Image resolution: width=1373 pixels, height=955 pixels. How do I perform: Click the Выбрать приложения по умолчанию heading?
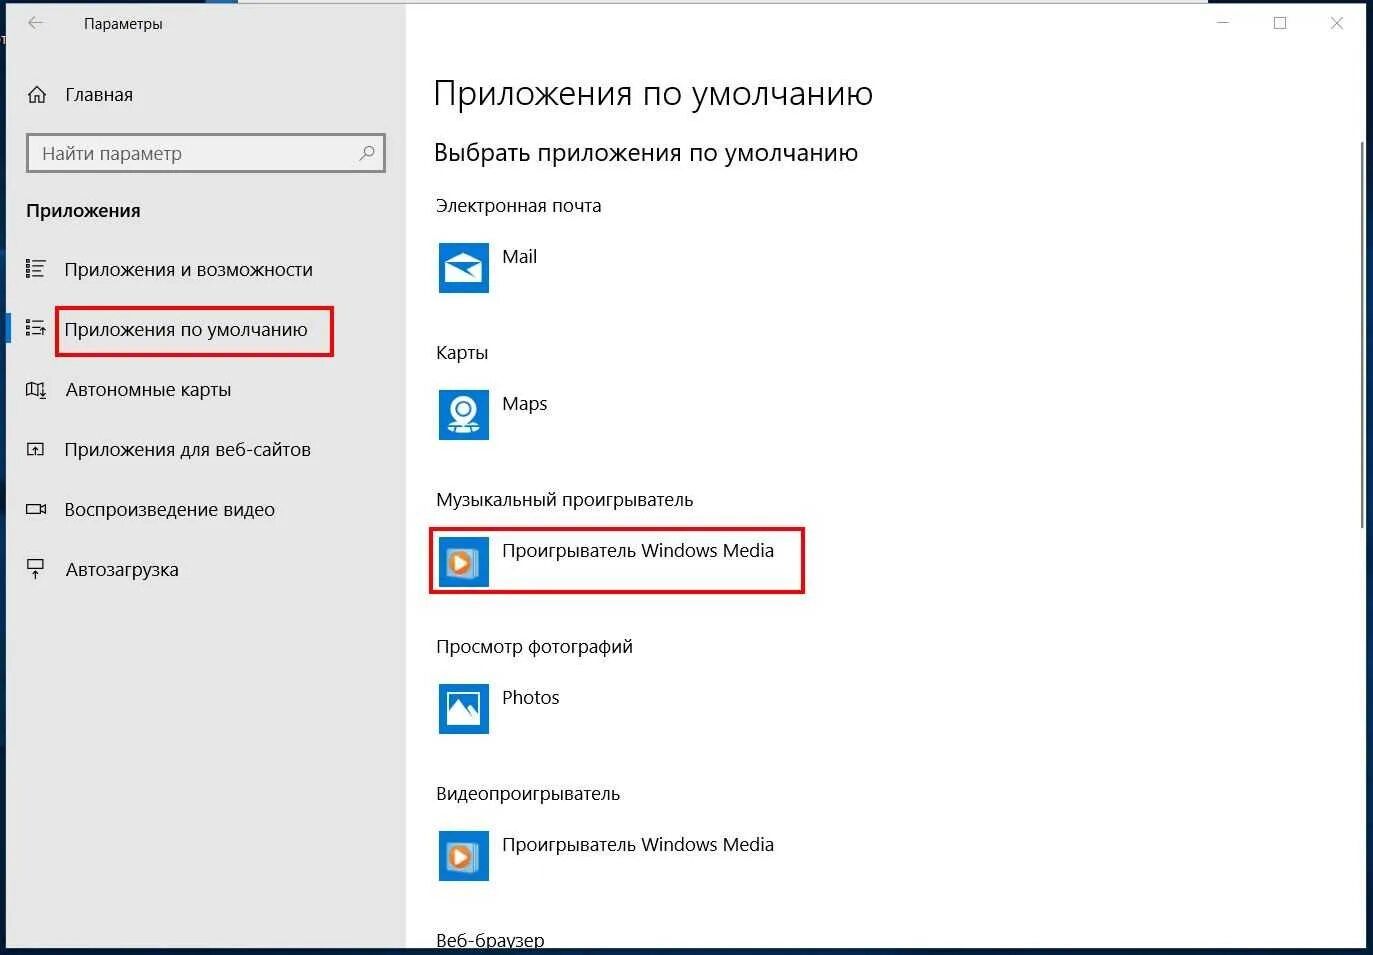[x=646, y=153]
